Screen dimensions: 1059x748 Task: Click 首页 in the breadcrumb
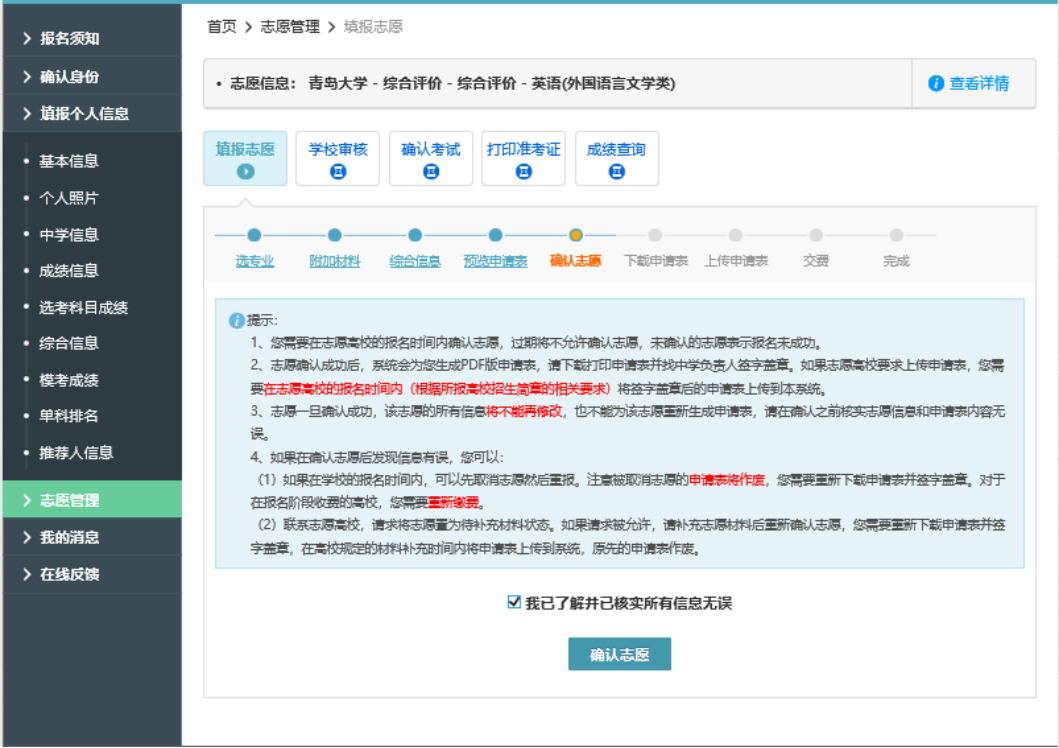tap(221, 27)
